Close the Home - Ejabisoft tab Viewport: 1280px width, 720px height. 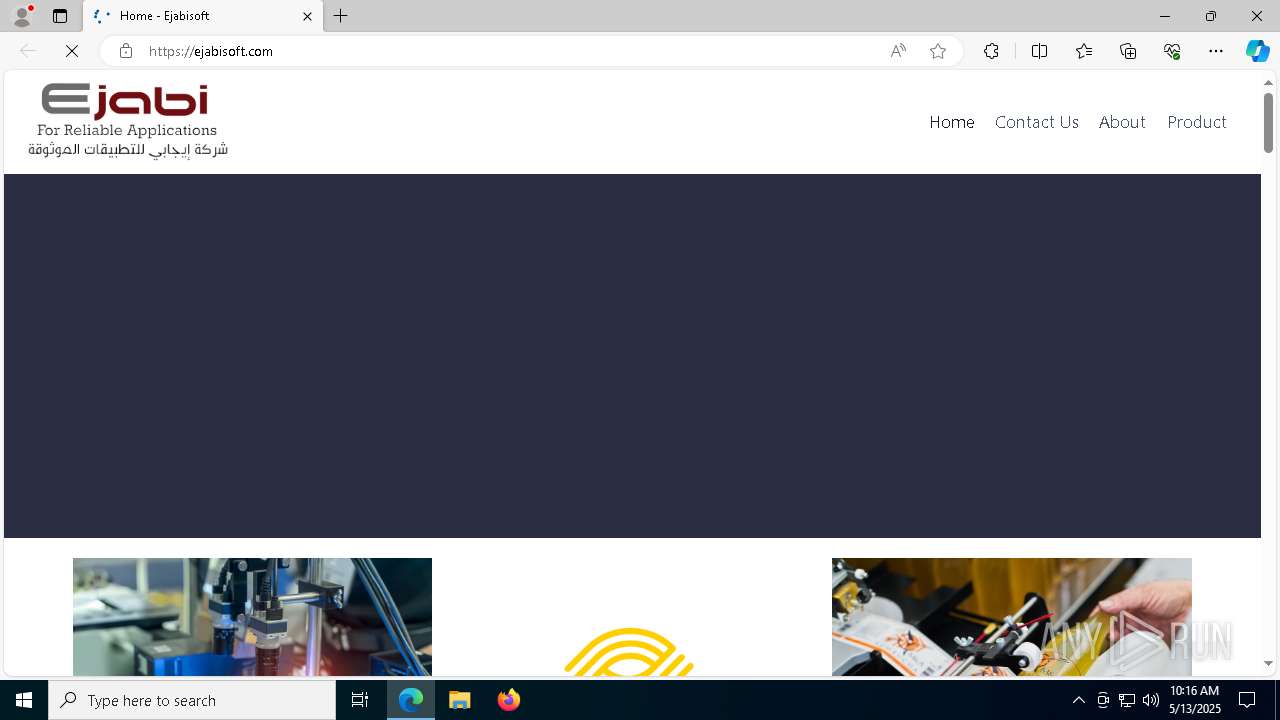point(307,16)
